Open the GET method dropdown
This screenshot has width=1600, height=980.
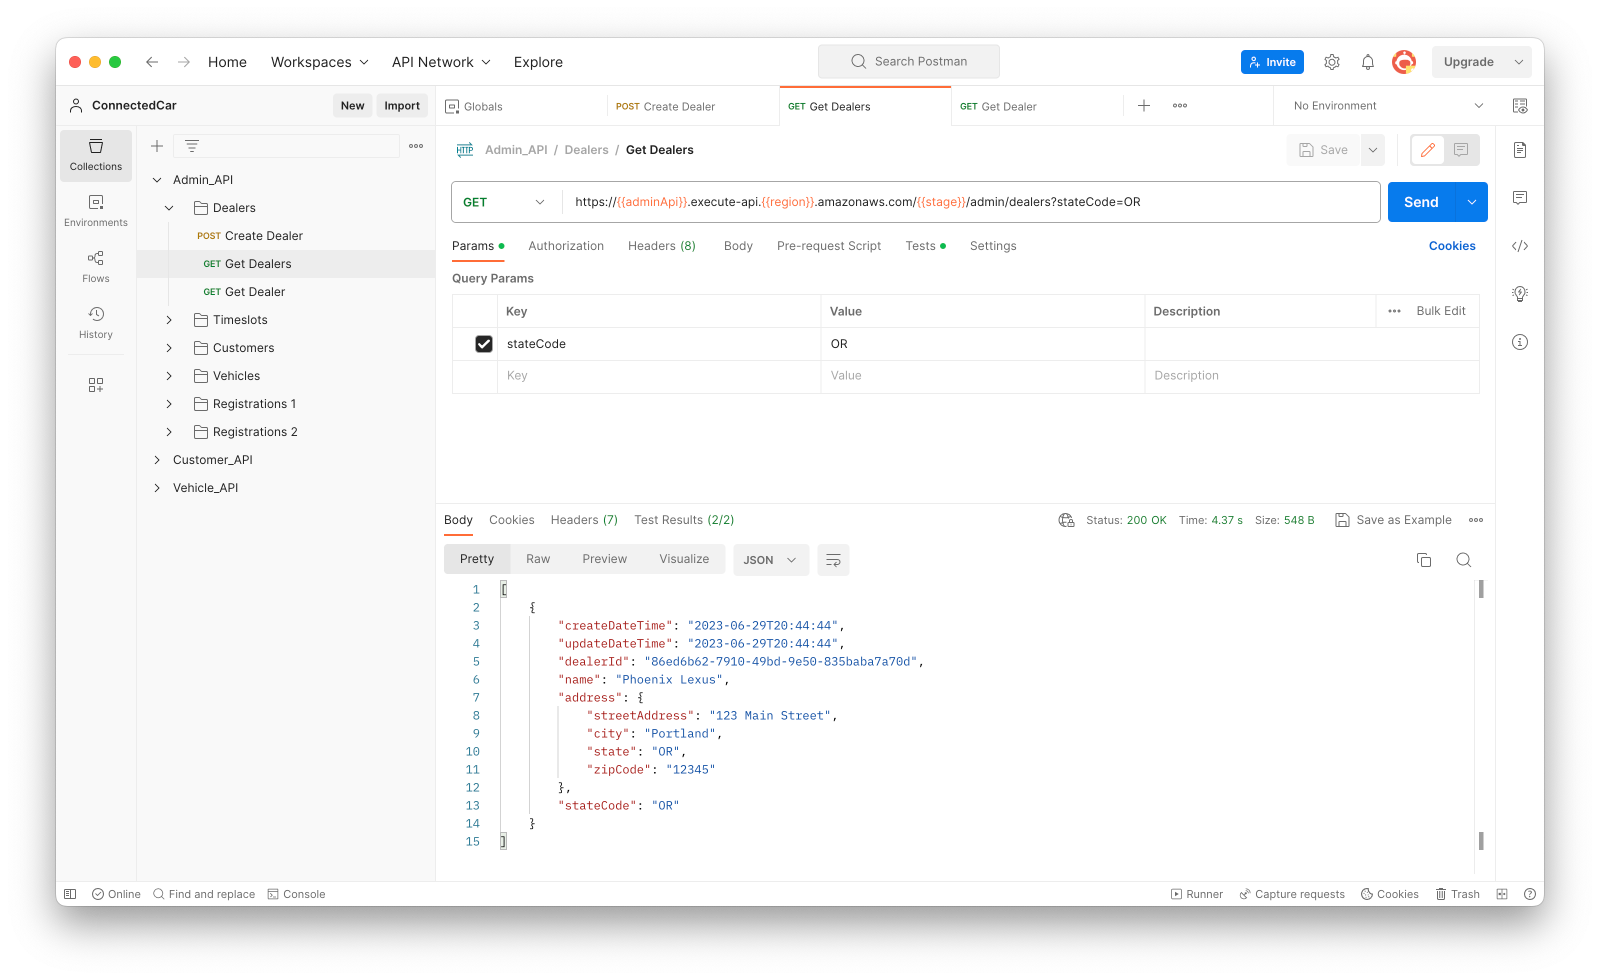(505, 202)
